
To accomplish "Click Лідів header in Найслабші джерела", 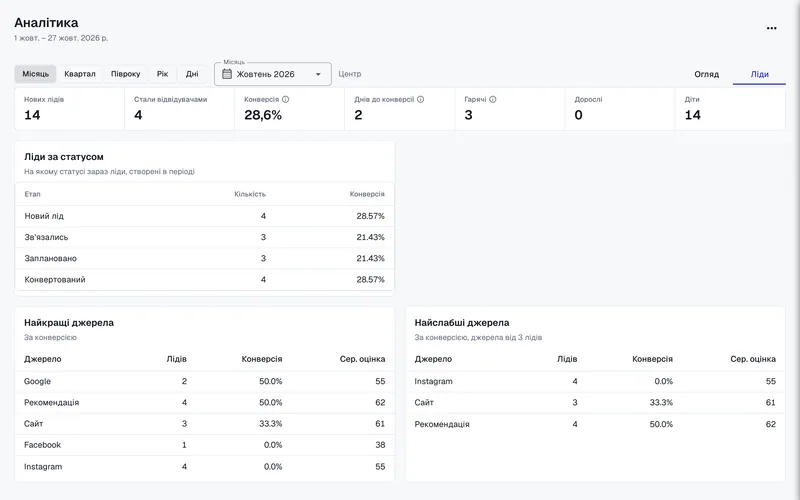I will pos(567,359).
